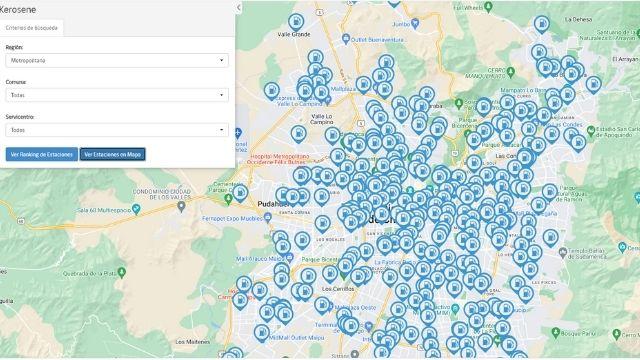Screen dimensions: 640x360
Task: Click the El Arrayán map label
Action: [x=625, y=59]
